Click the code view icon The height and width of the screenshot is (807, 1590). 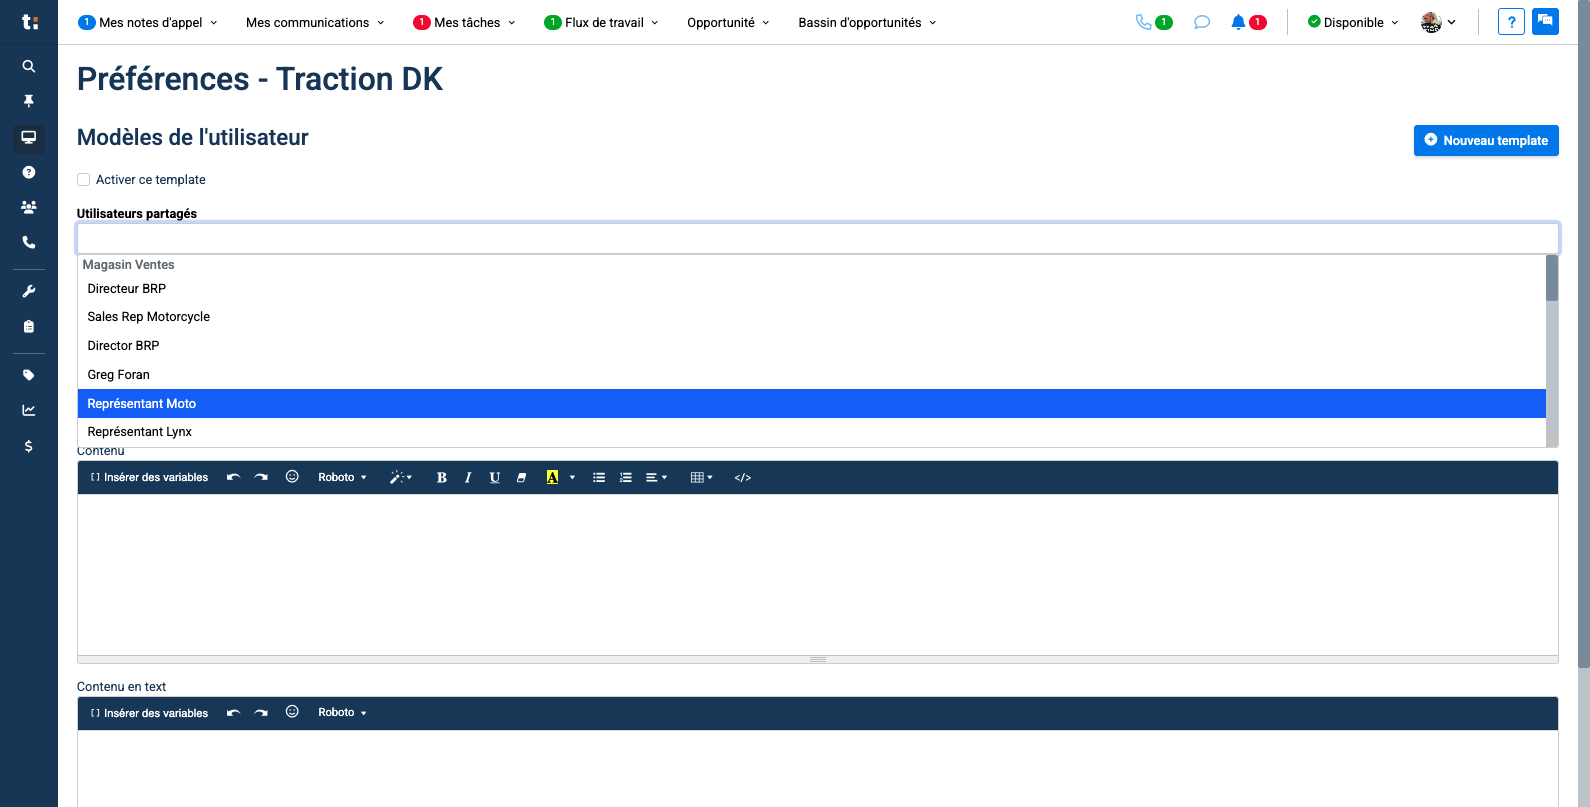point(742,478)
